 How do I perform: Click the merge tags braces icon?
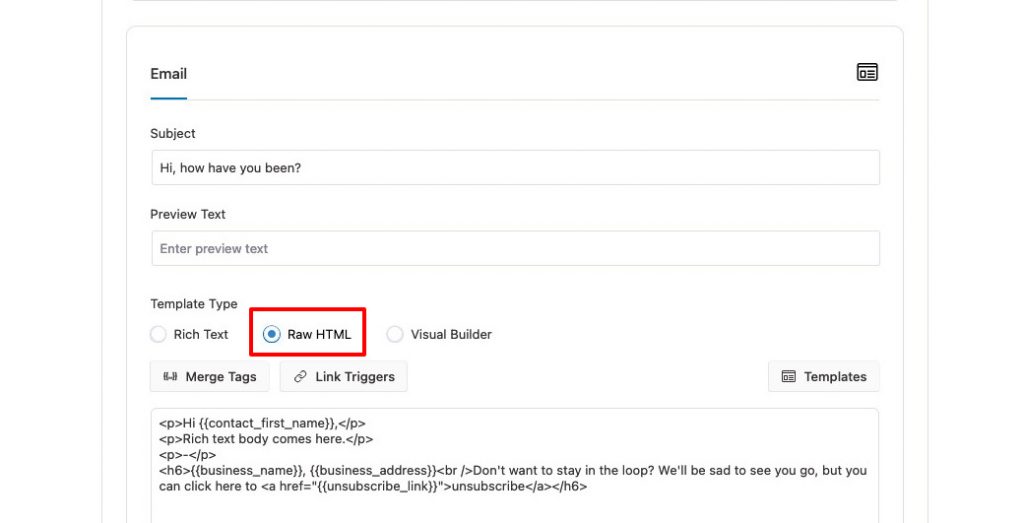click(x=170, y=377)
